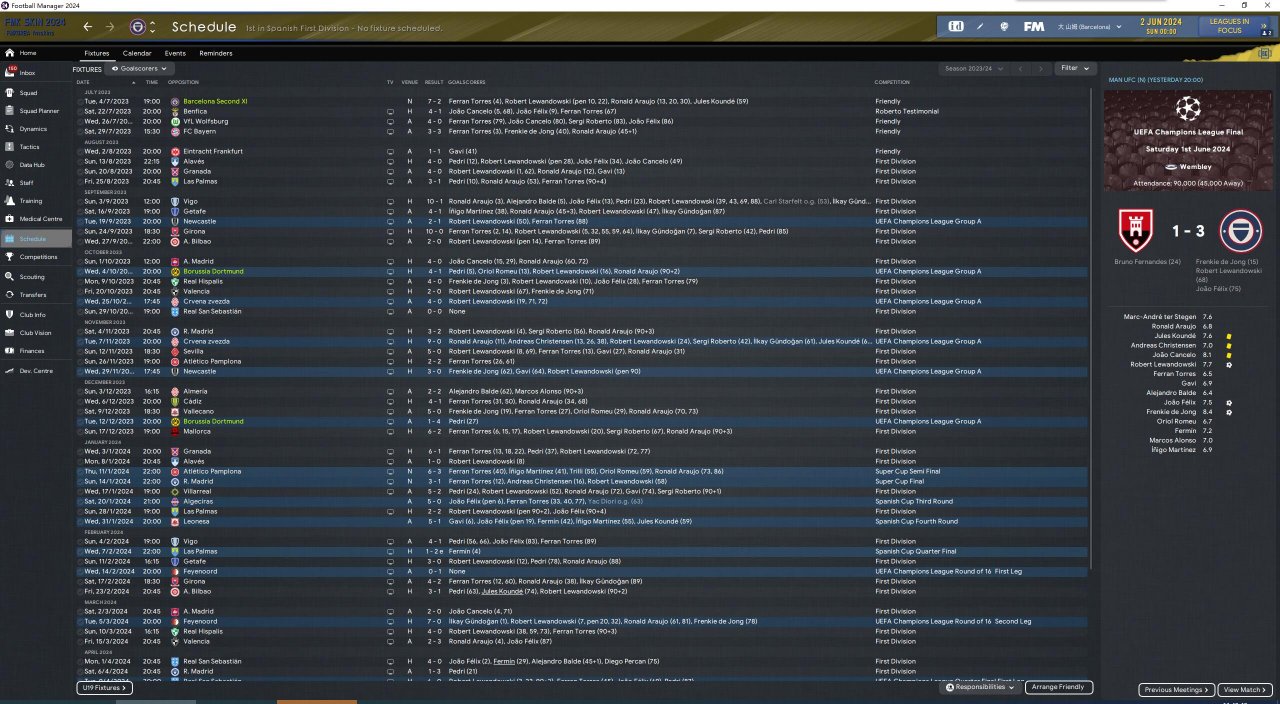Open the Filter dropdown
Screen dimensions: 1280x704
click(1075, 68)
